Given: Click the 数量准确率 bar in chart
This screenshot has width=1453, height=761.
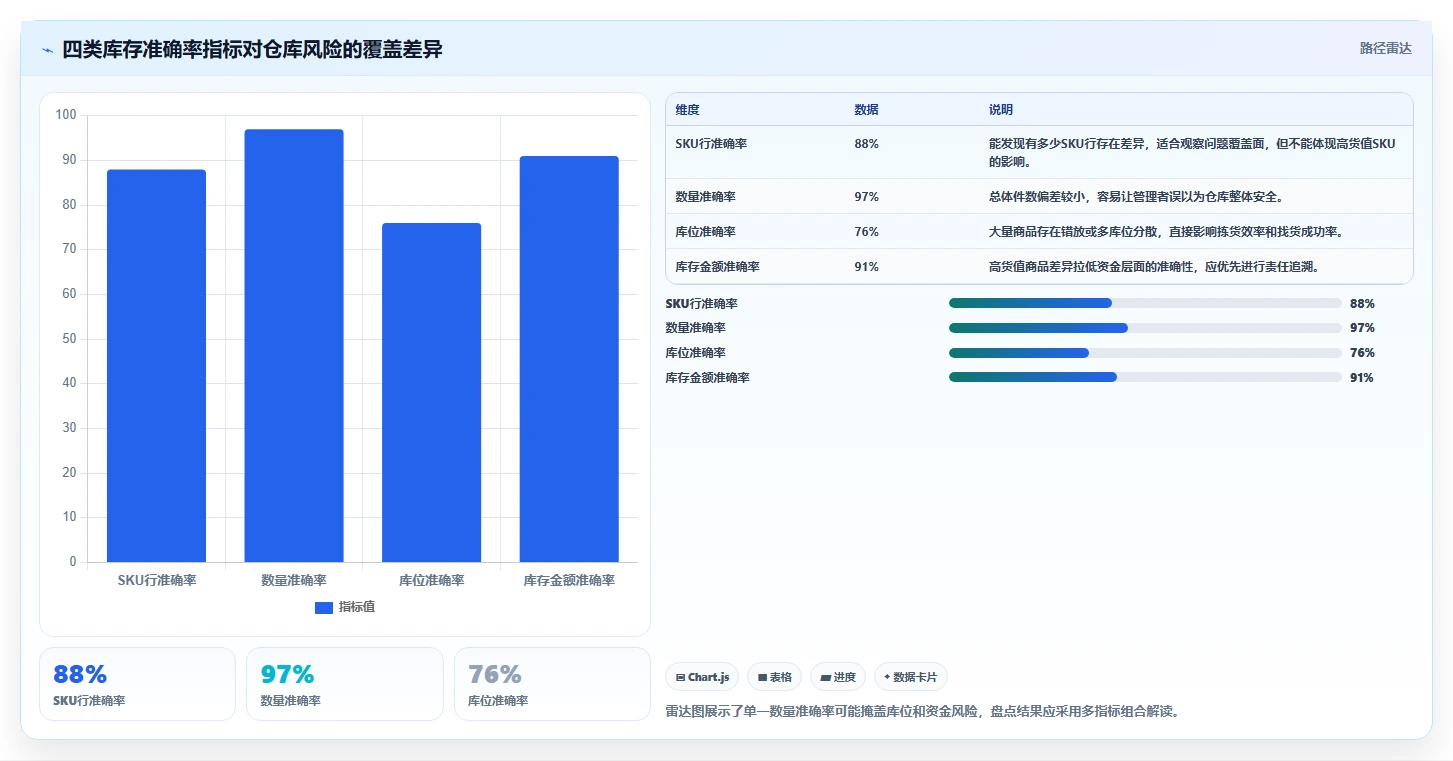Looking at the screenshot, I should [294, 346].
